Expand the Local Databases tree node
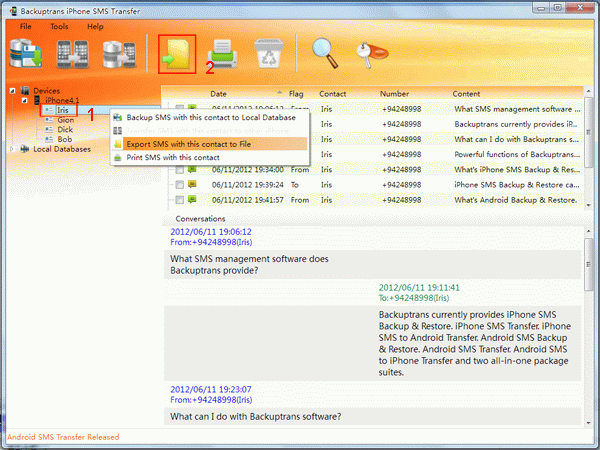This screenshot has width=600, height=450. pos(12,149)
